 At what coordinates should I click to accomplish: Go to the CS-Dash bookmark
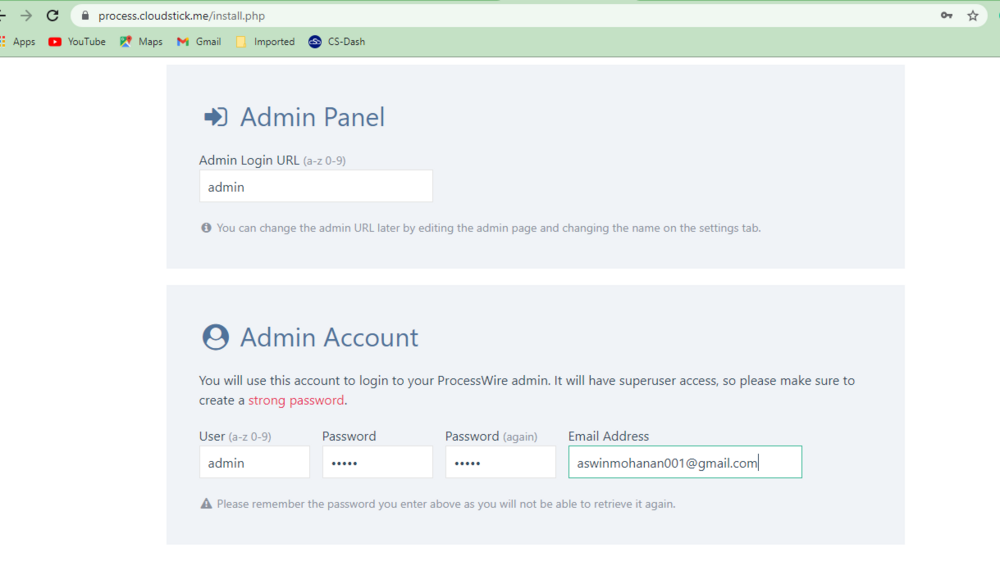pyautogui.click(x=337, y=42)
